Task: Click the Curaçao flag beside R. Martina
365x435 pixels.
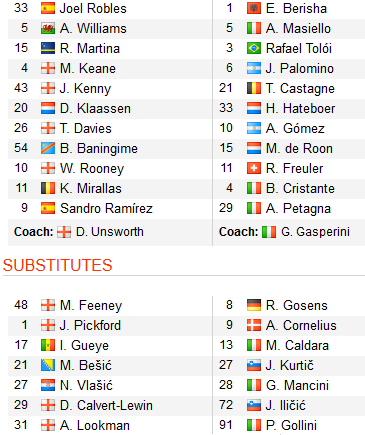Action: (48, 48)
